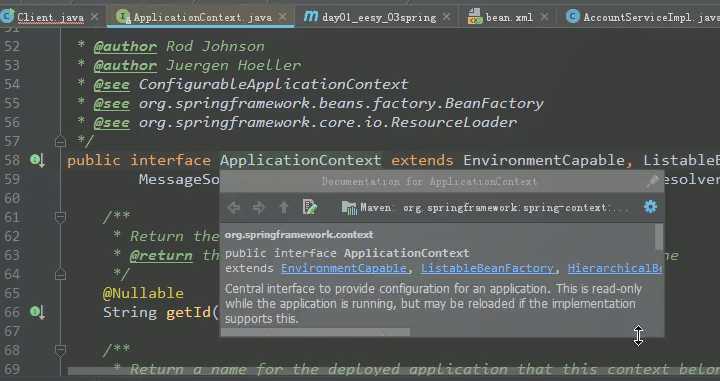Click line number 66 in gutter
The height and width of the screenshot is (381, 720).
click(12, 313)
